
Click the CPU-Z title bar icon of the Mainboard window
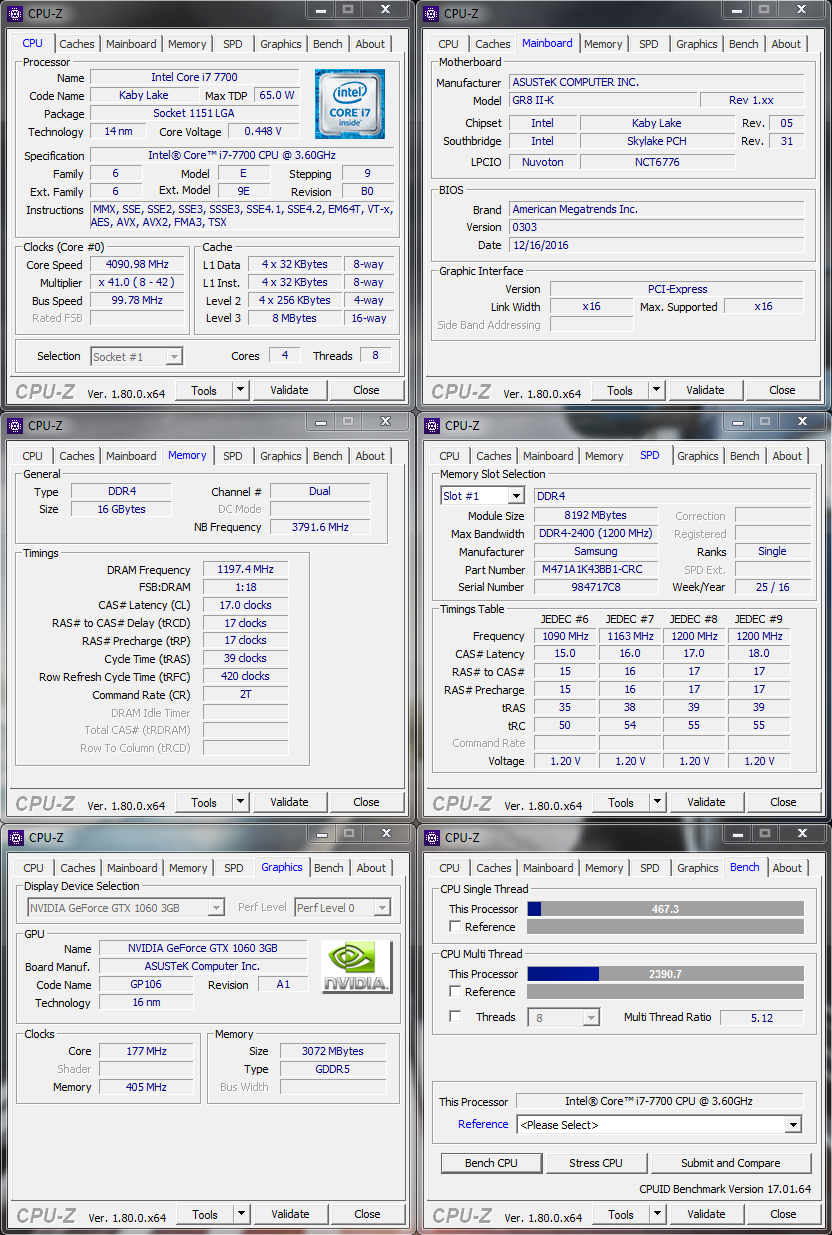pyautogui.click(x=432, y=13)
